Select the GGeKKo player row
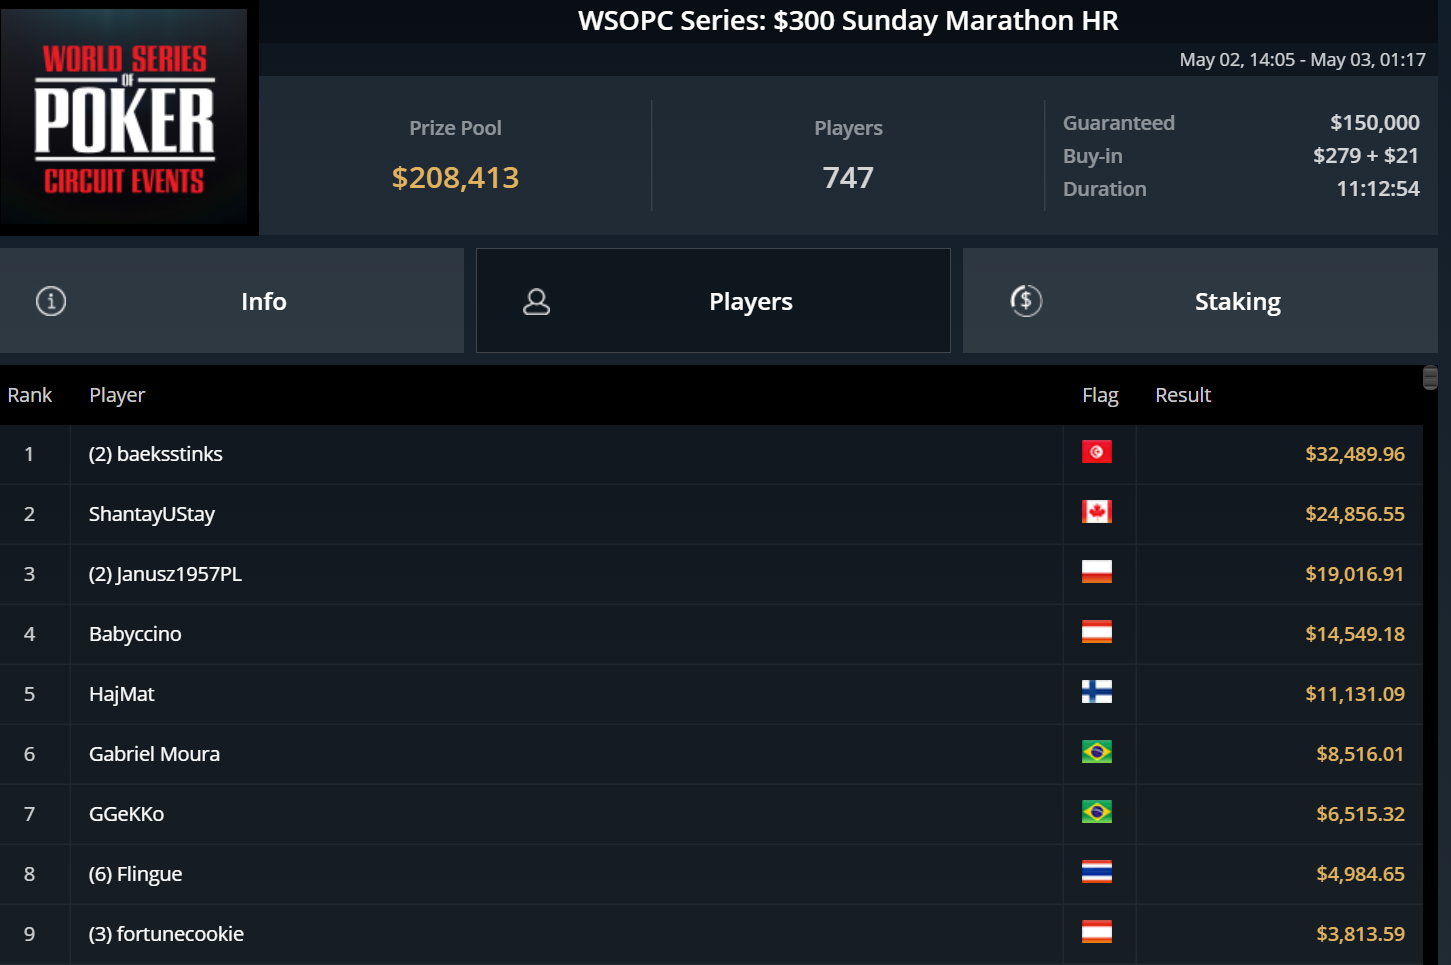Screen dimensions: 1451x965 (x=127, y=814)
